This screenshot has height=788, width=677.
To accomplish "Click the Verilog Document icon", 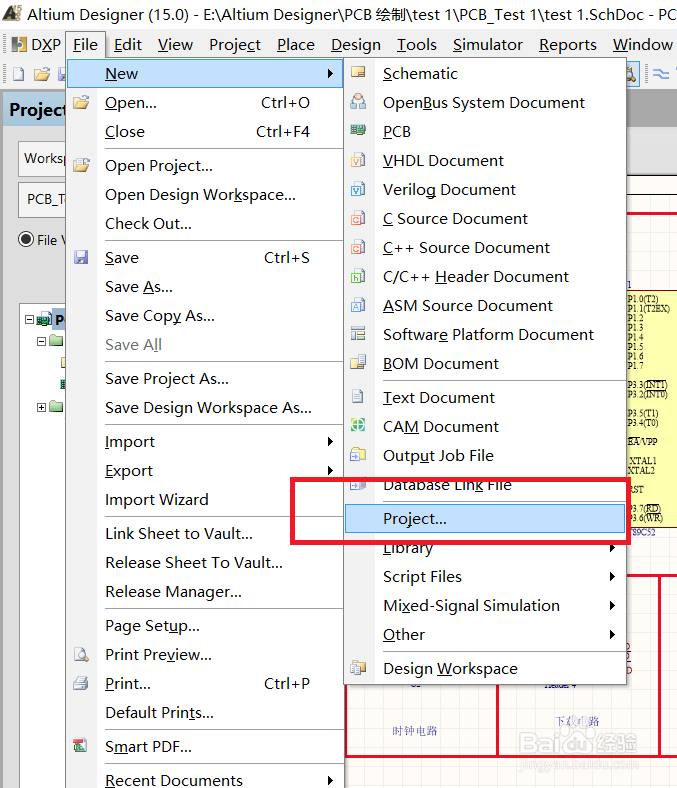I will pyautogui.click(x=358, y=189).
